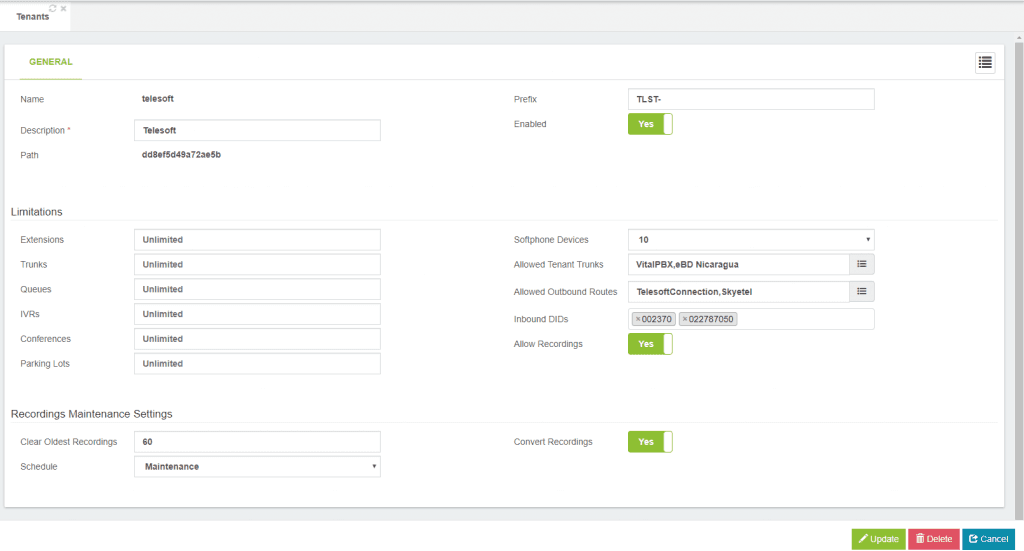Open the tenants list icon at top right

tap(985, 63)
